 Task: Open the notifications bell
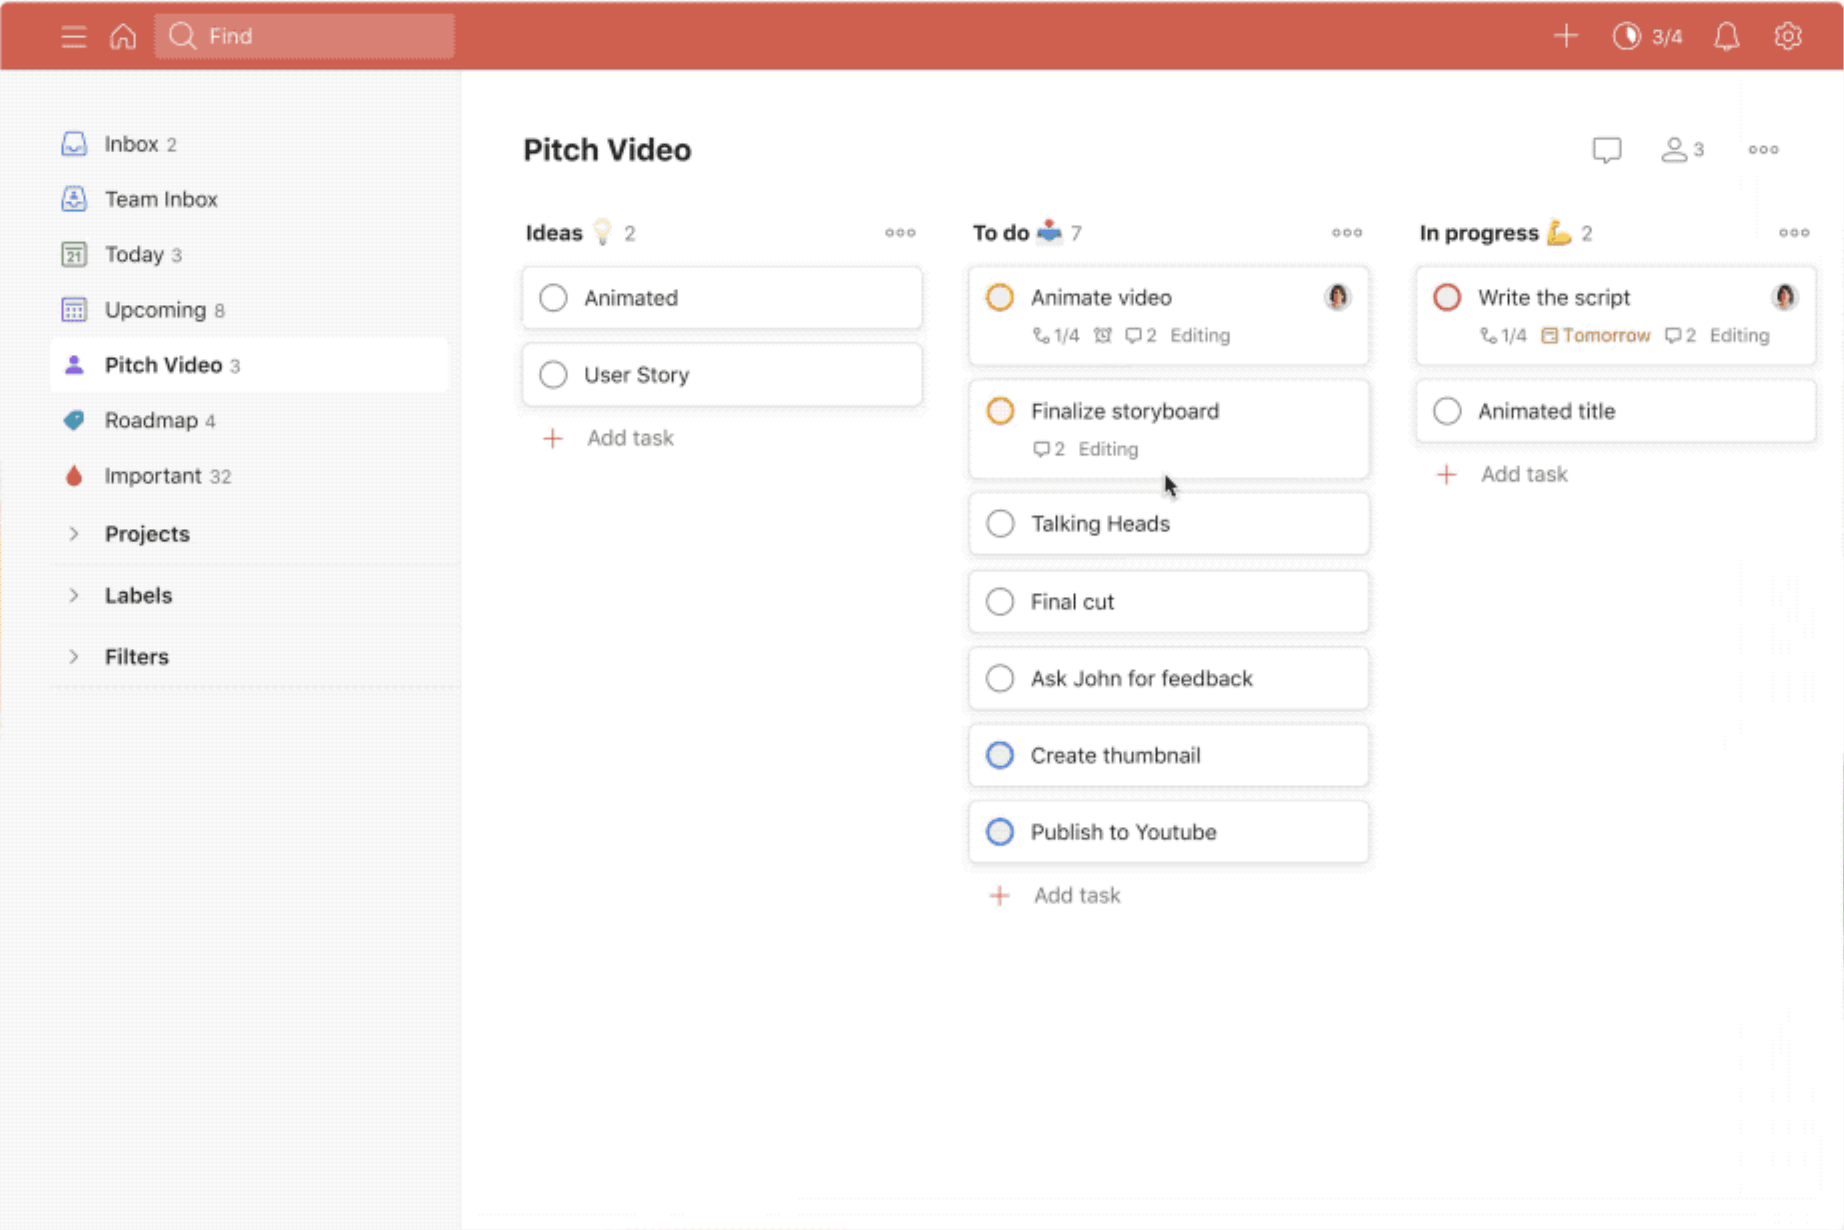[x=1726, y=37]
